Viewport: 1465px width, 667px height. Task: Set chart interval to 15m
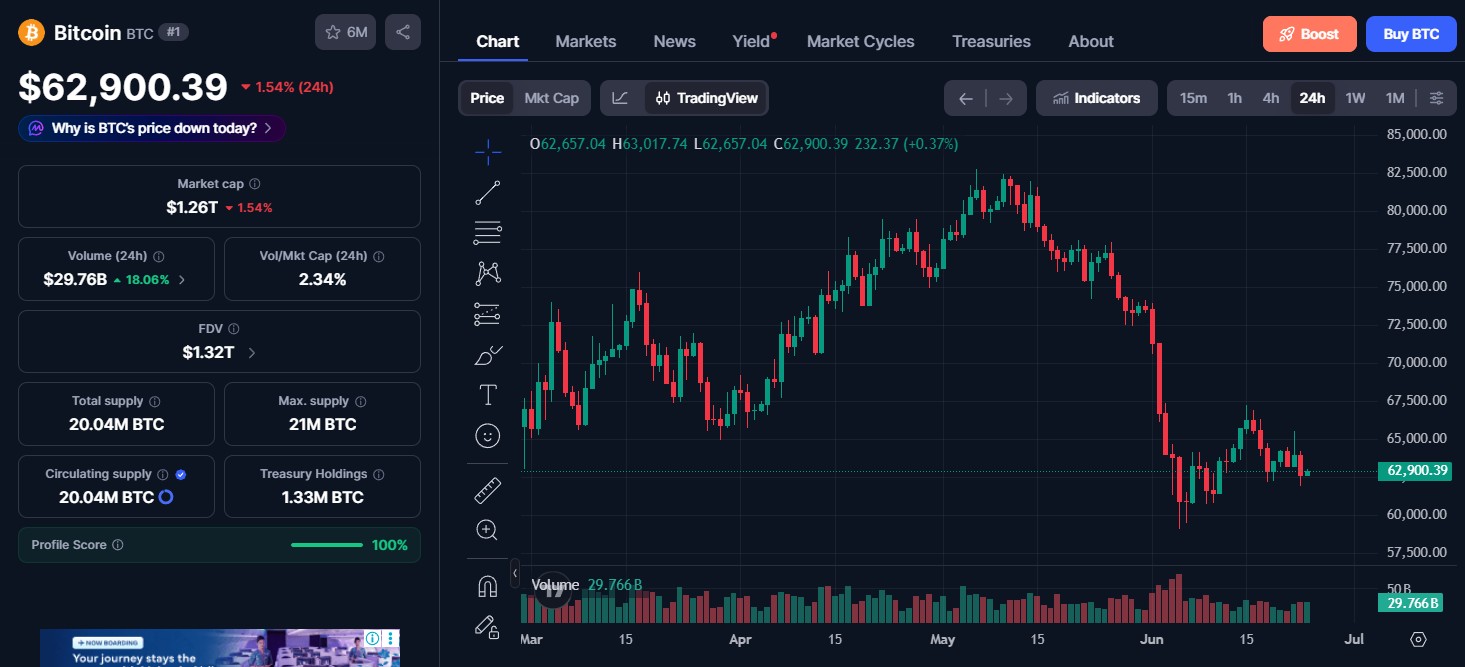[1193, 98]
